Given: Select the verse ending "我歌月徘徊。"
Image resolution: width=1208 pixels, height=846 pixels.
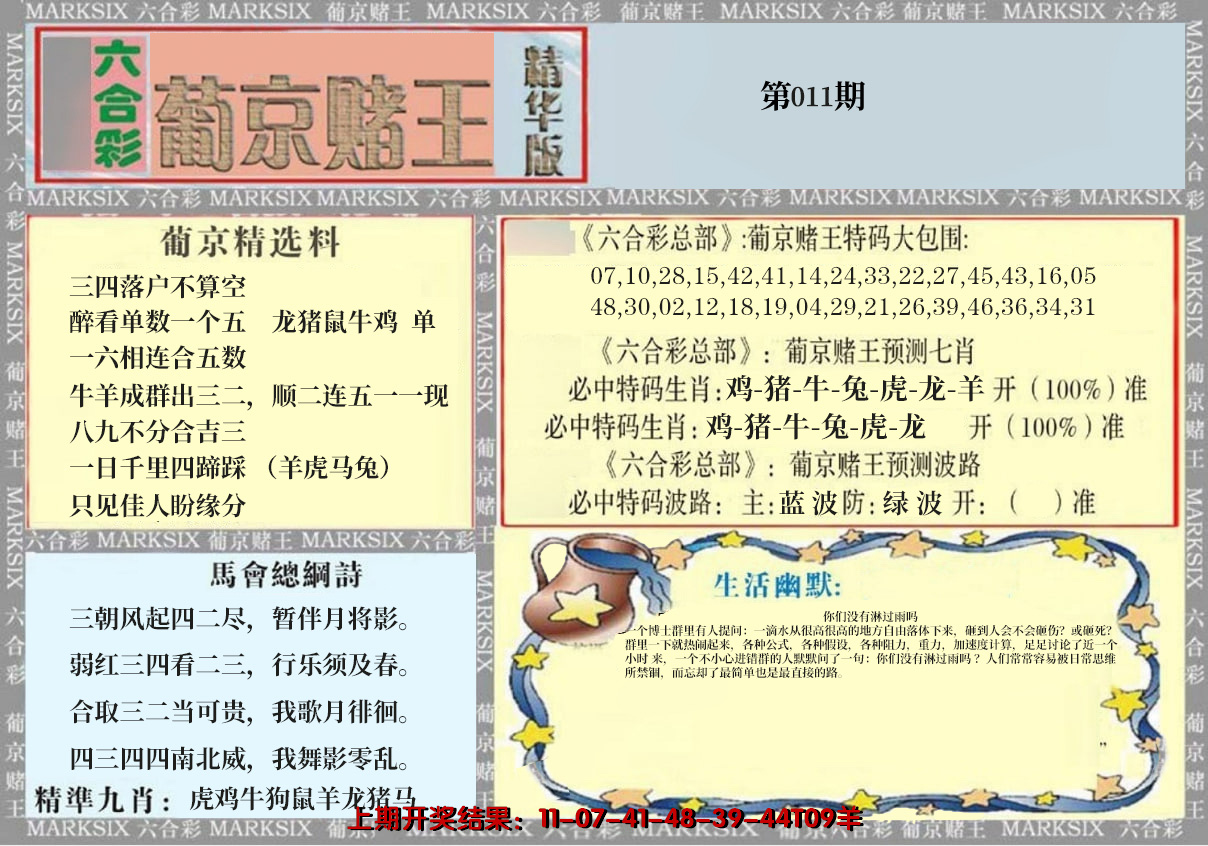Looking at the screenshot, I should pyautogui.click(x=341, y=713).
